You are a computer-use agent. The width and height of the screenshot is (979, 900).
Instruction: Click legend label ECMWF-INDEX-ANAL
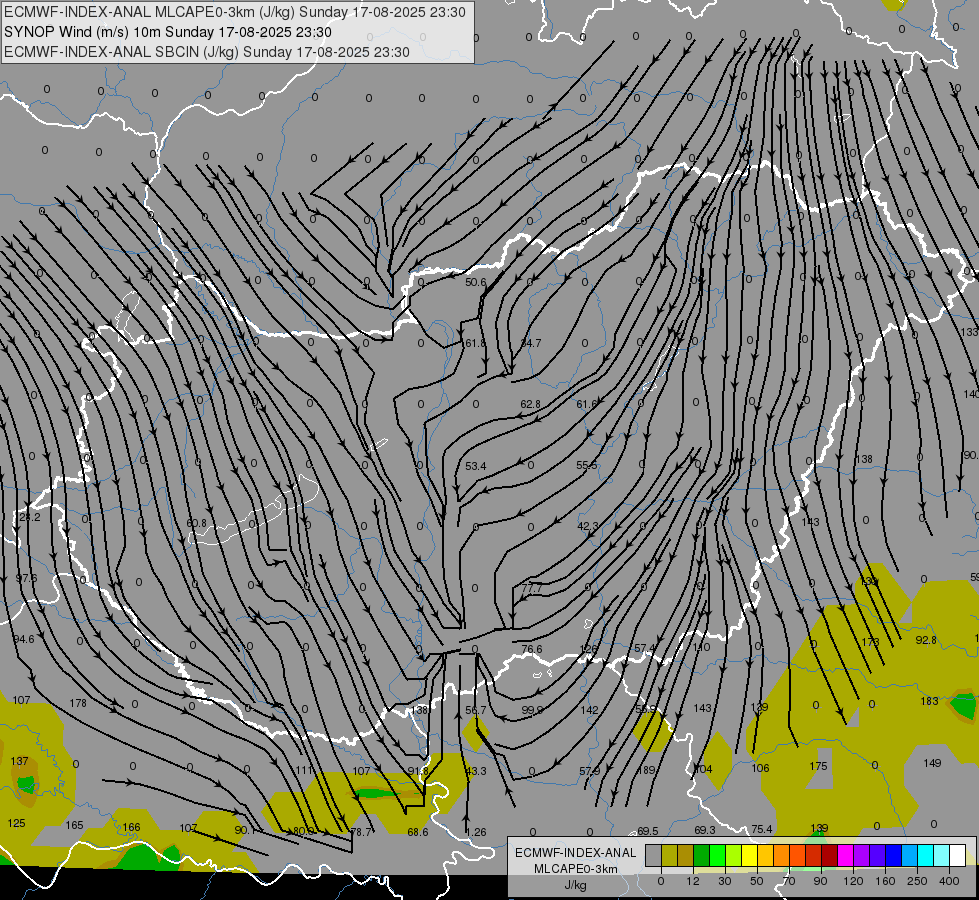click(x=576, y=853)
